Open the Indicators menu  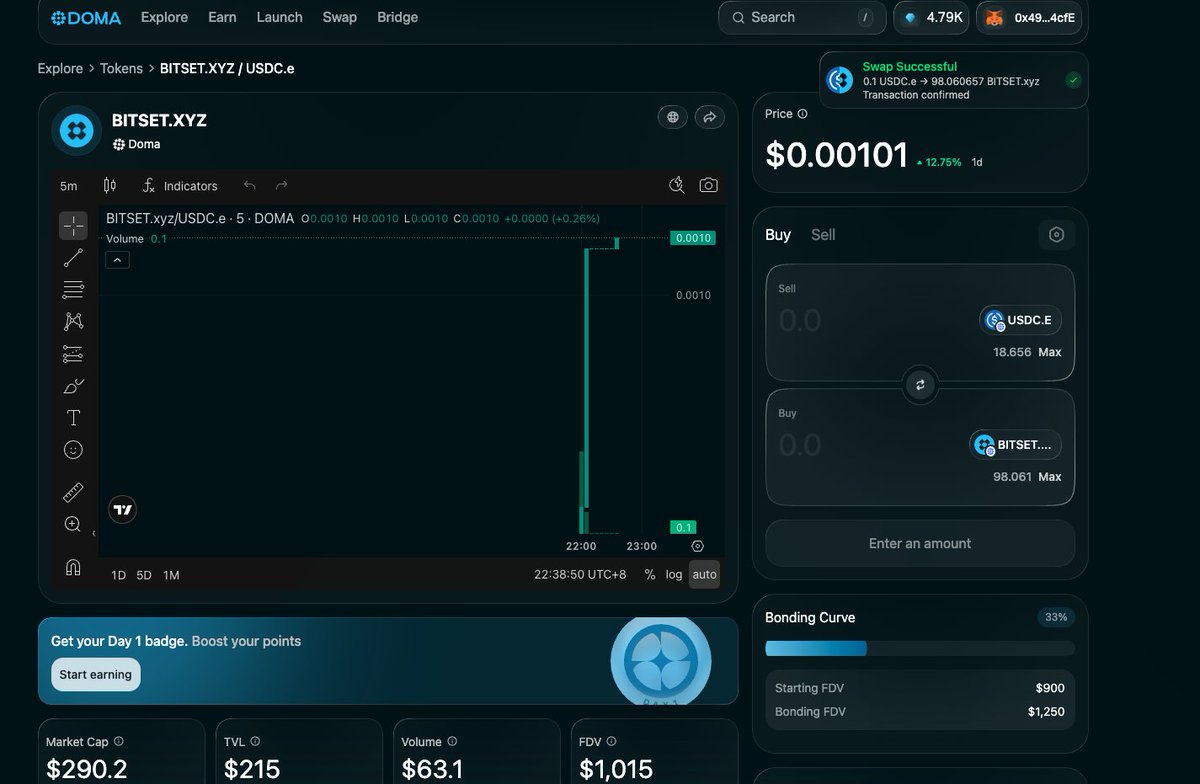[180, 186]
